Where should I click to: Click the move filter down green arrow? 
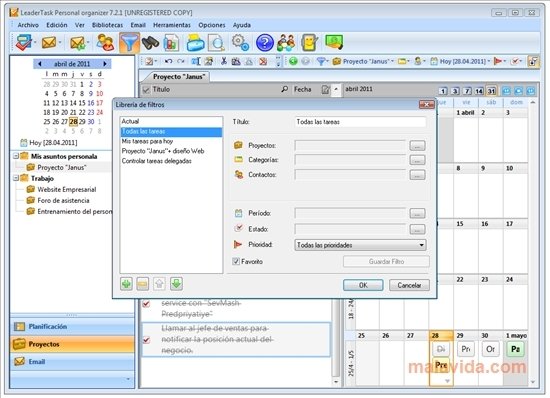[176, 284]
